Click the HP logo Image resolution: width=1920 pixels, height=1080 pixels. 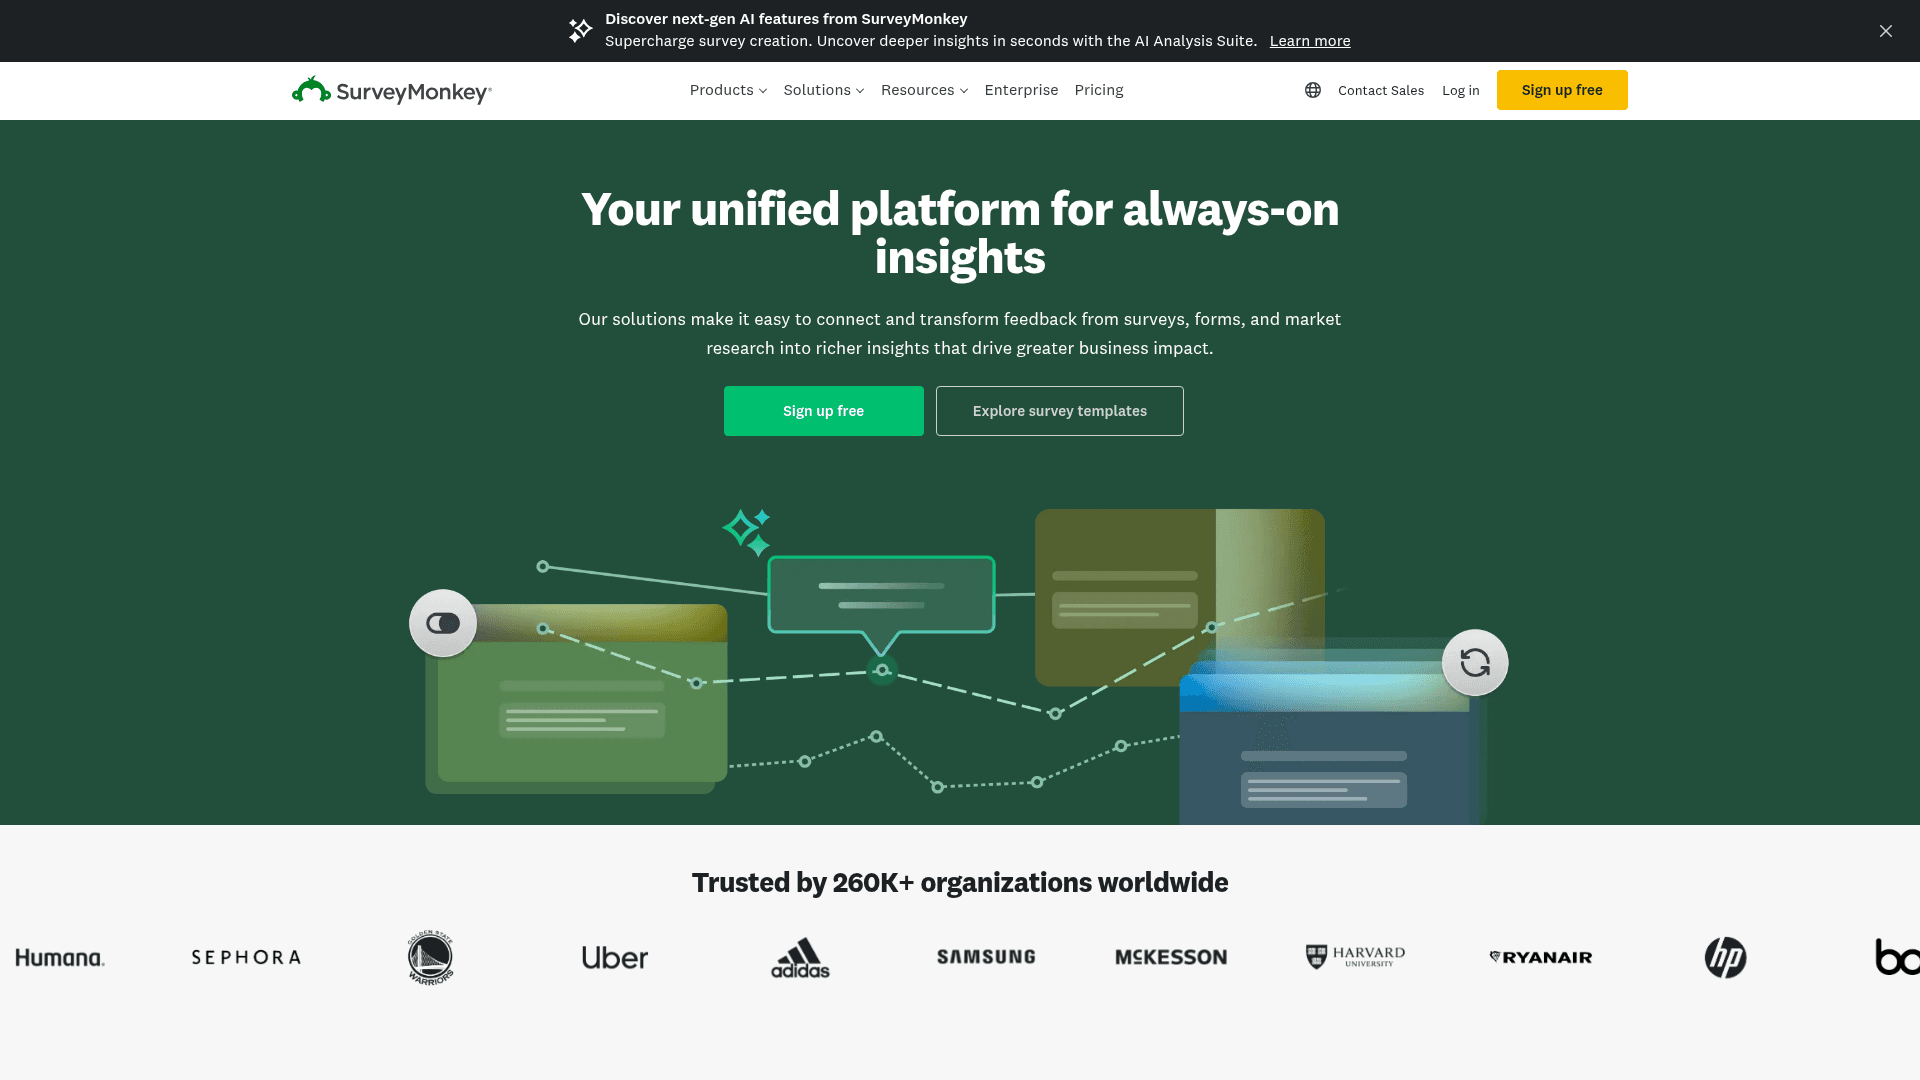click(1726, 957)
